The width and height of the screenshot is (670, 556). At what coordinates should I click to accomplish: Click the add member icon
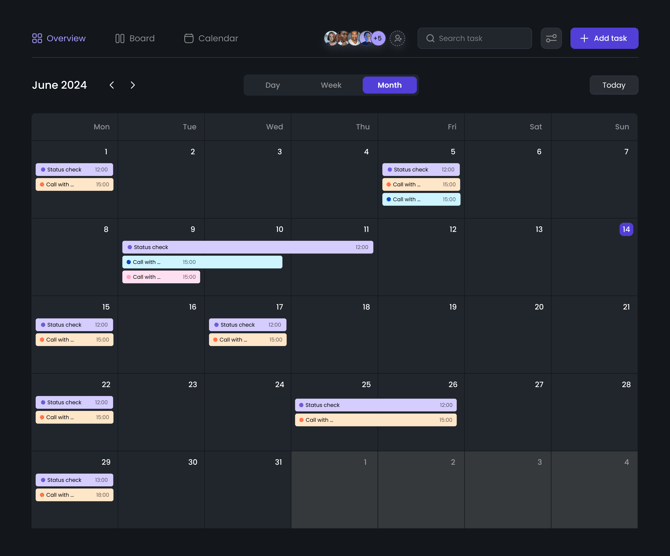[397, 38]
